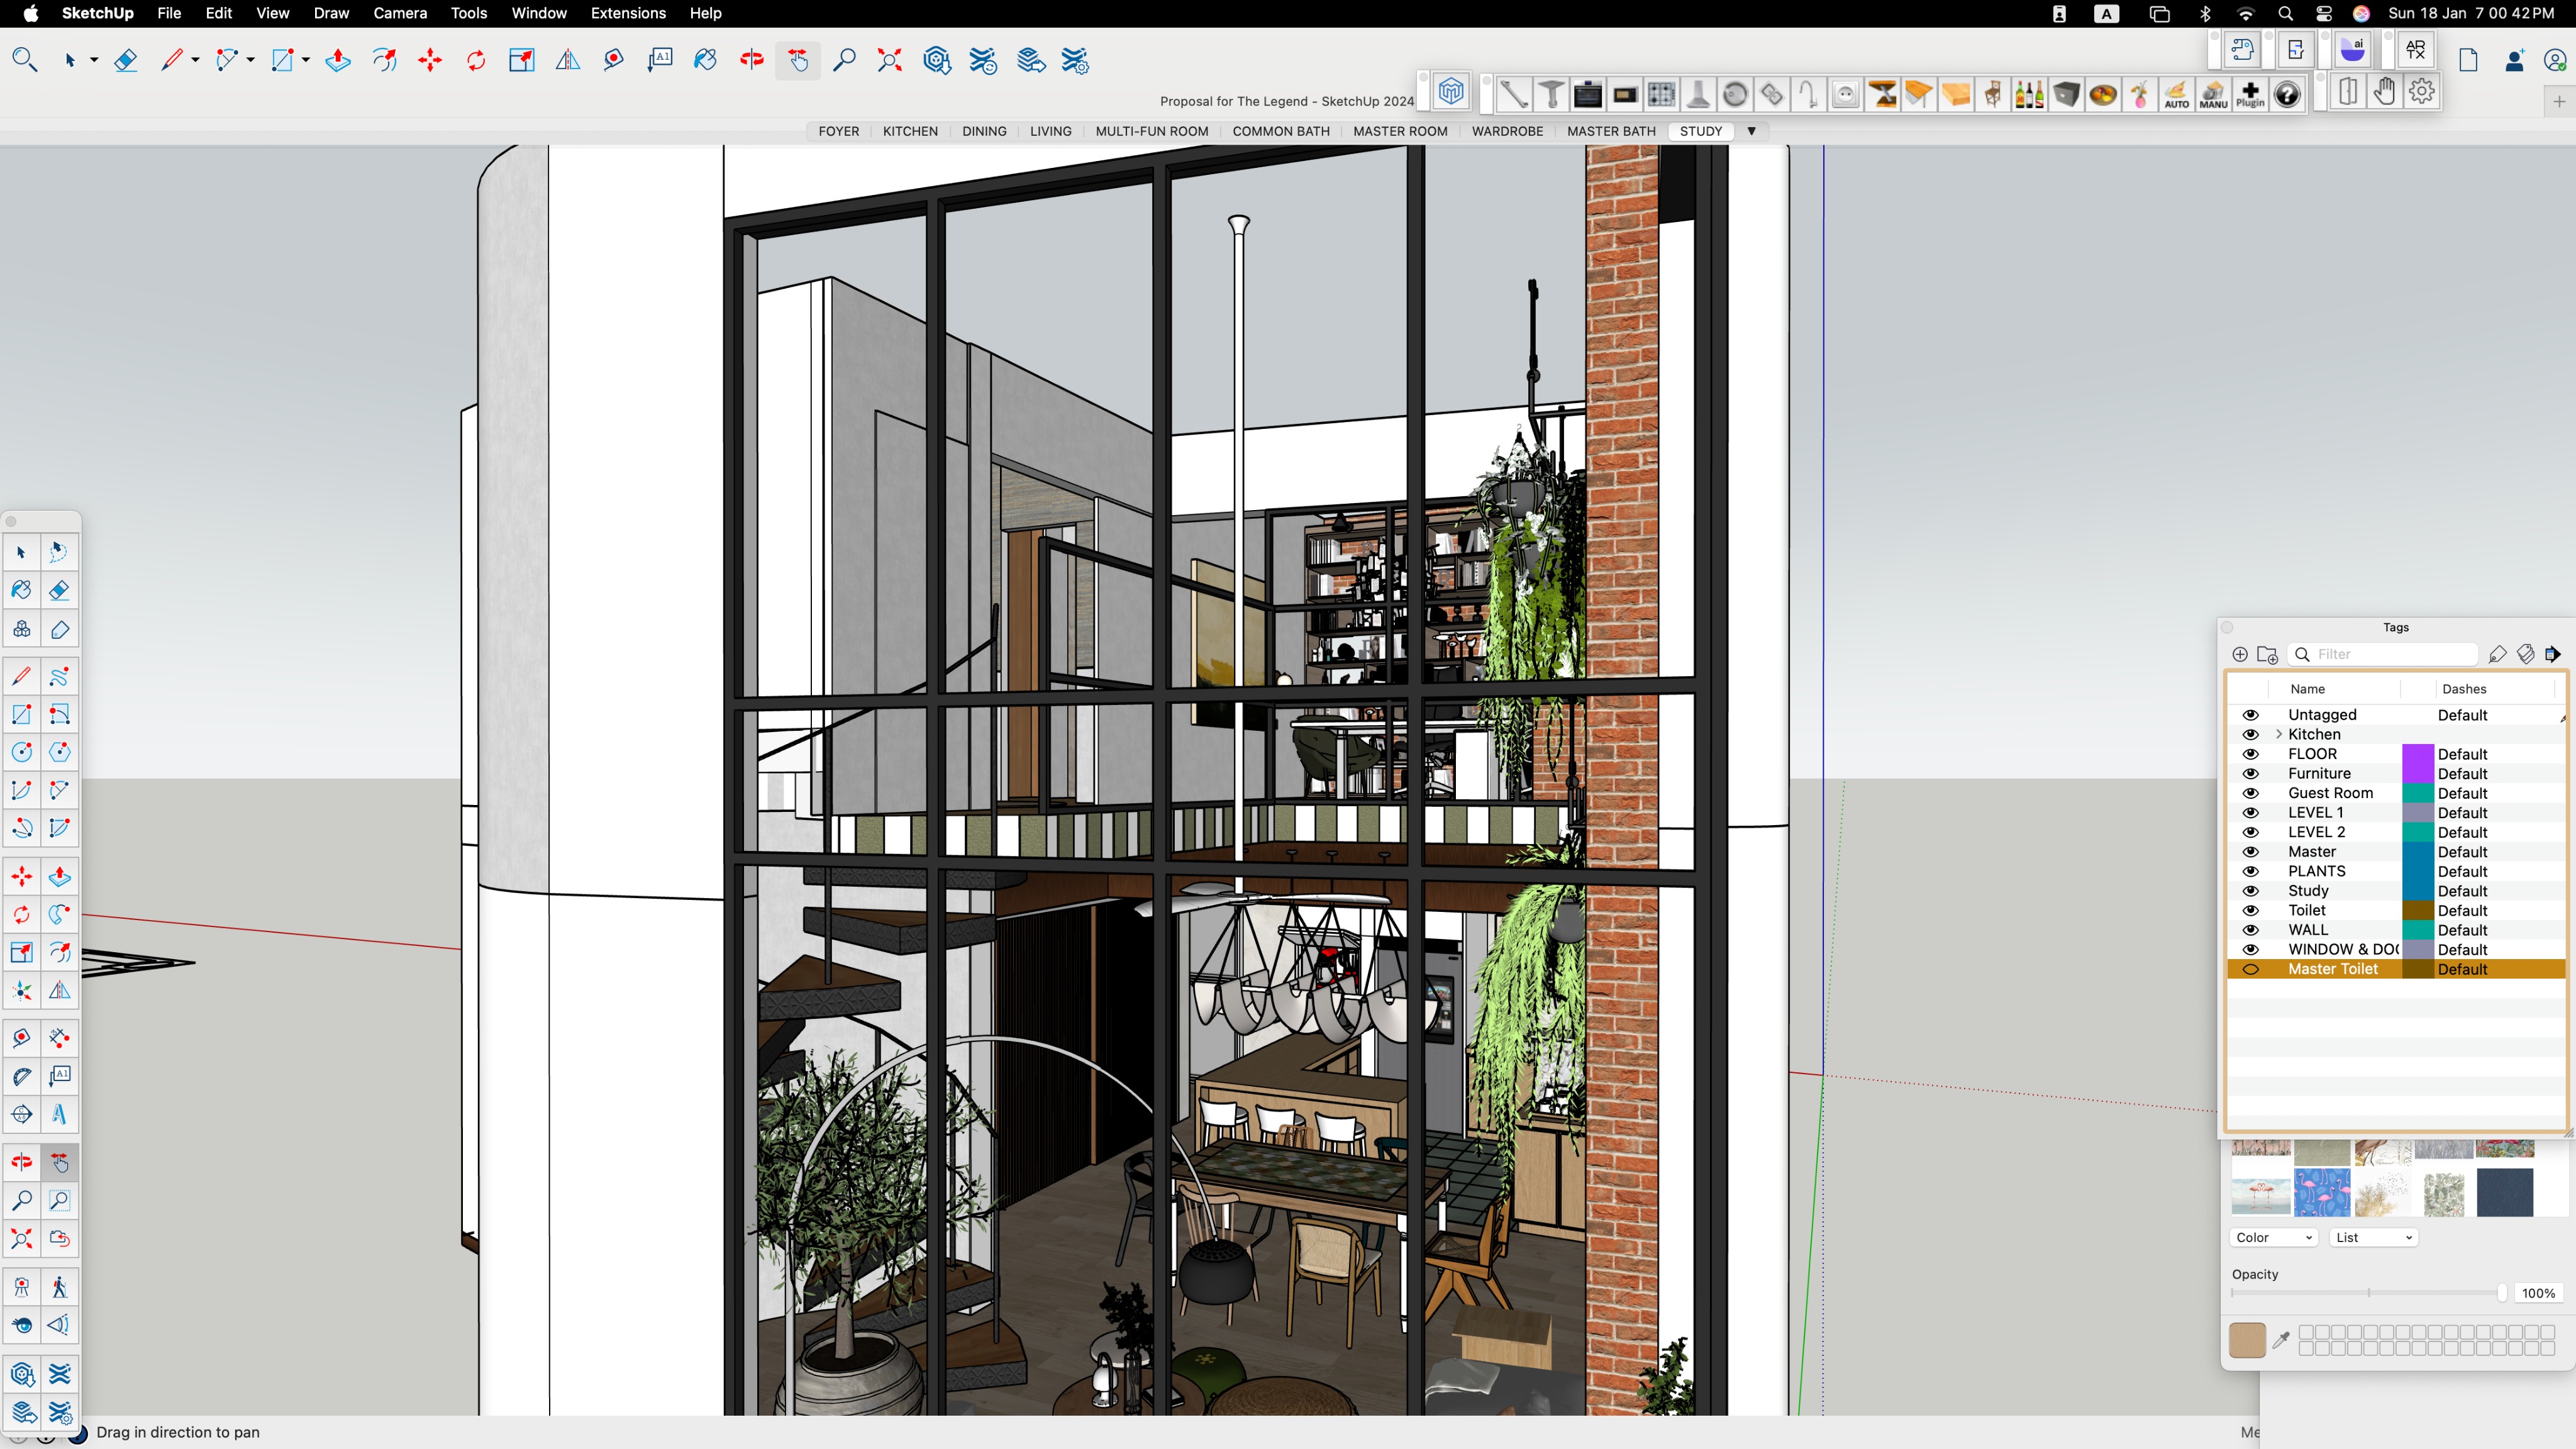This screenshot has height=1449, width=2576.
Task: Show the Master Toilet tag
Action: 2250,969
